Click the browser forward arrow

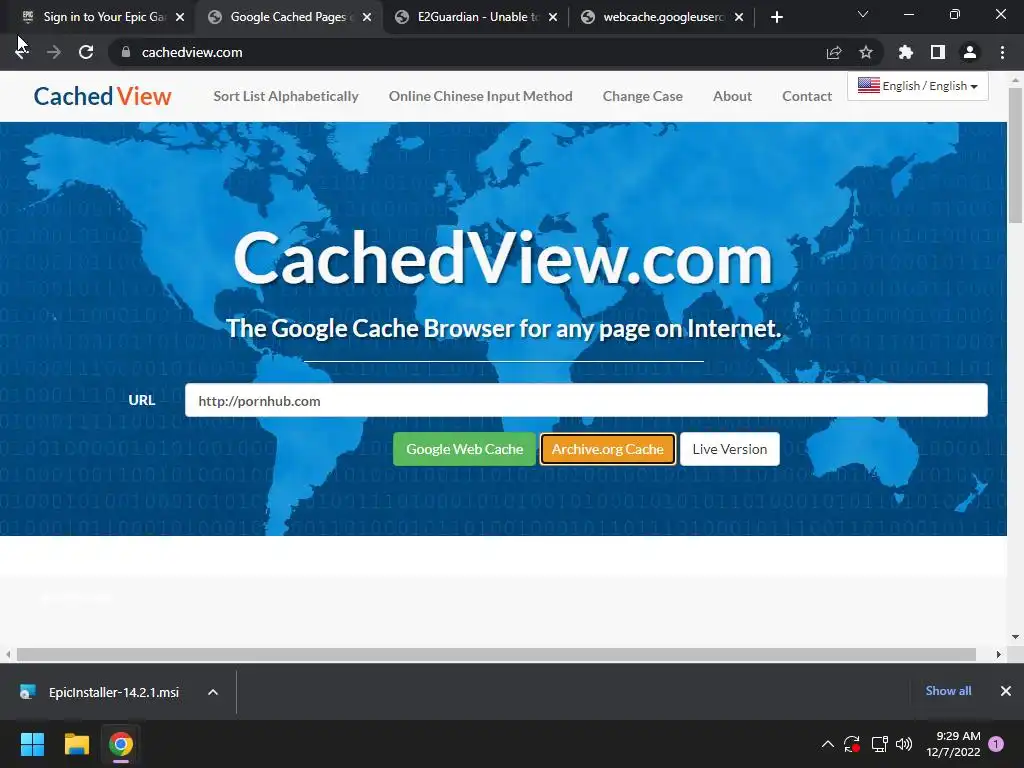54,52
